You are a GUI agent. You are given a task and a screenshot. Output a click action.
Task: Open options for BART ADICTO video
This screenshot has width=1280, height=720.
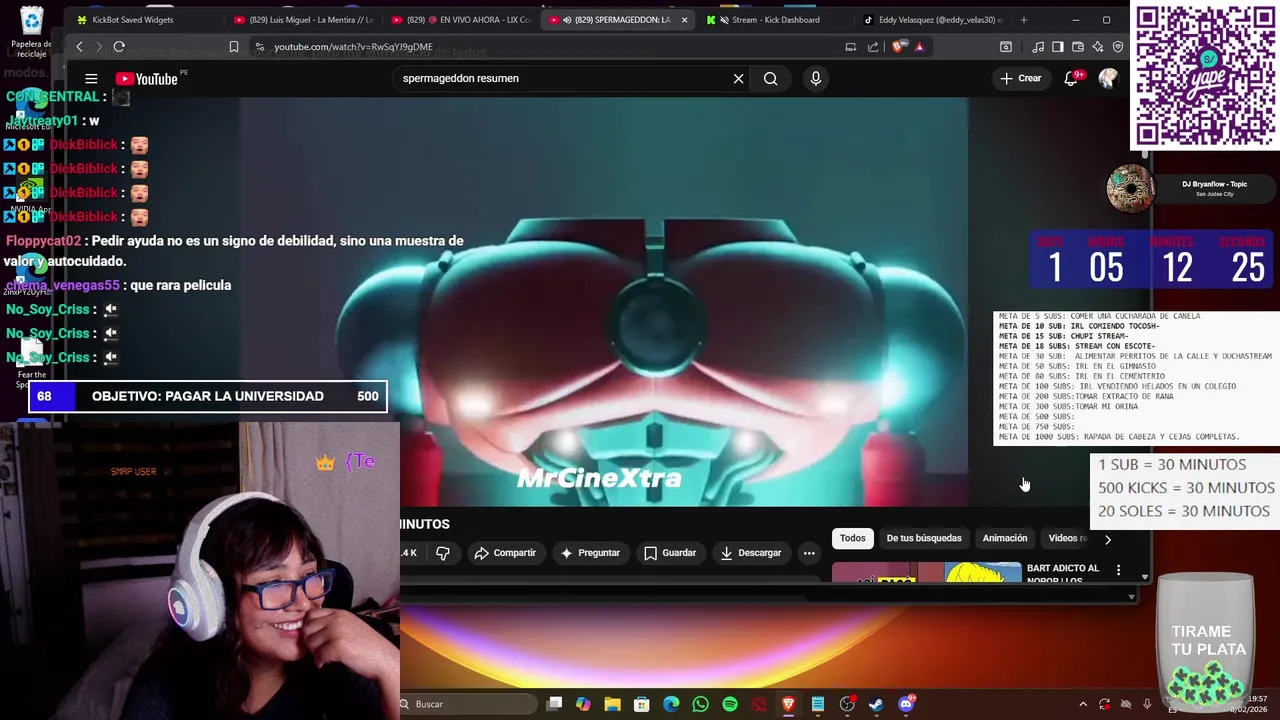pos(1118,570)
